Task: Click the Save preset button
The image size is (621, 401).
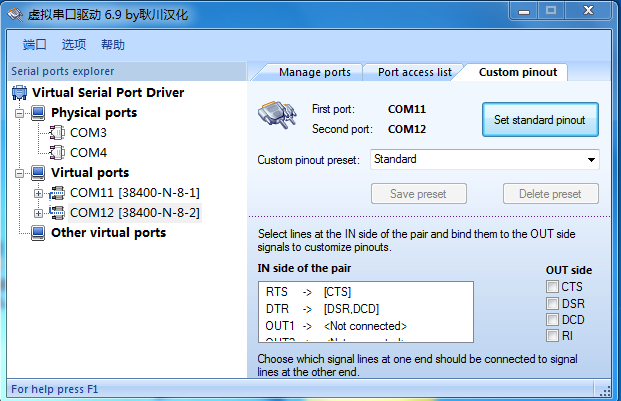Action: click(x=419, y=194)
